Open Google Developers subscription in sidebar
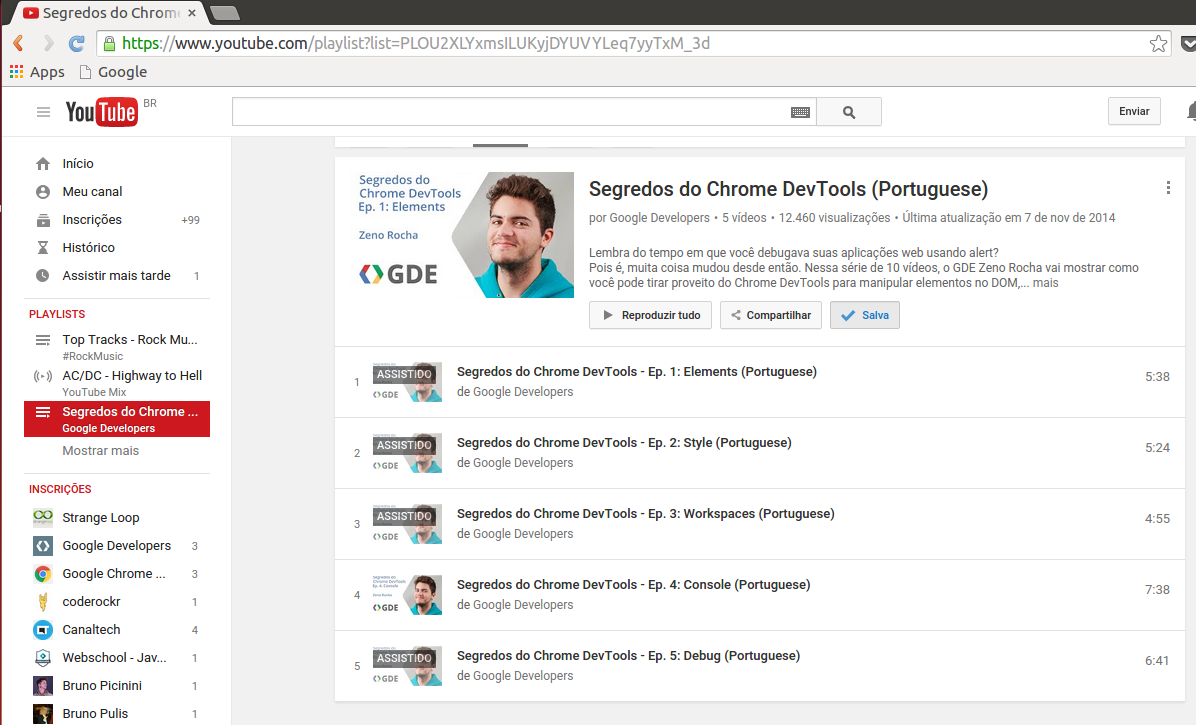 click(x=117, y=546)
